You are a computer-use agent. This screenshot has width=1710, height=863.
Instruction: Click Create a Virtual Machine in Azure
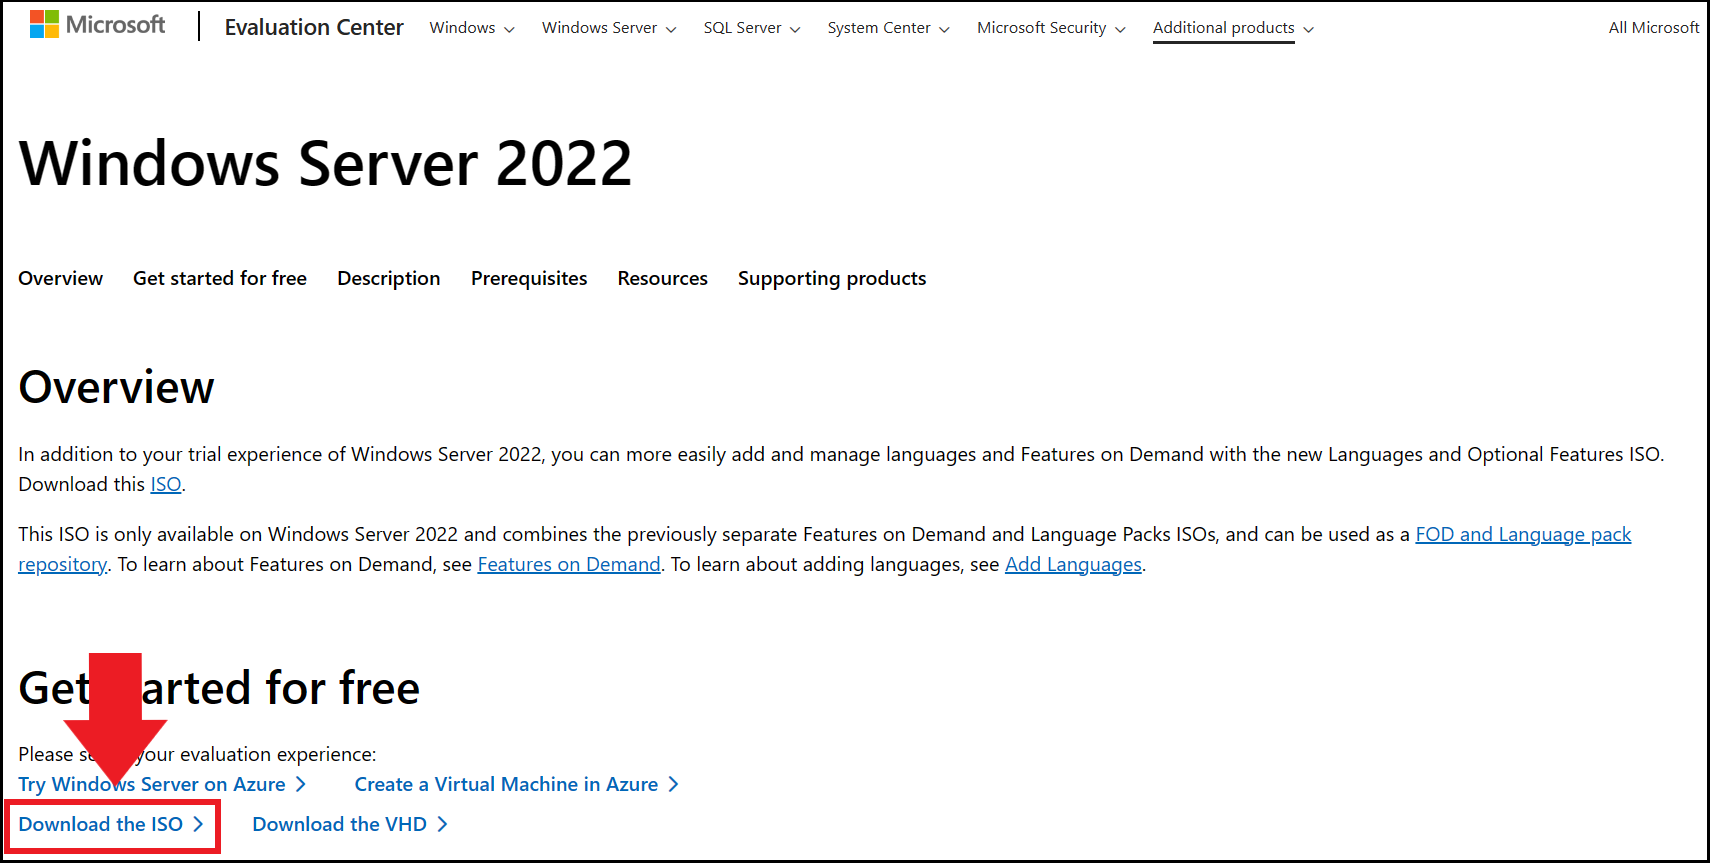click(x=516, y=784)
